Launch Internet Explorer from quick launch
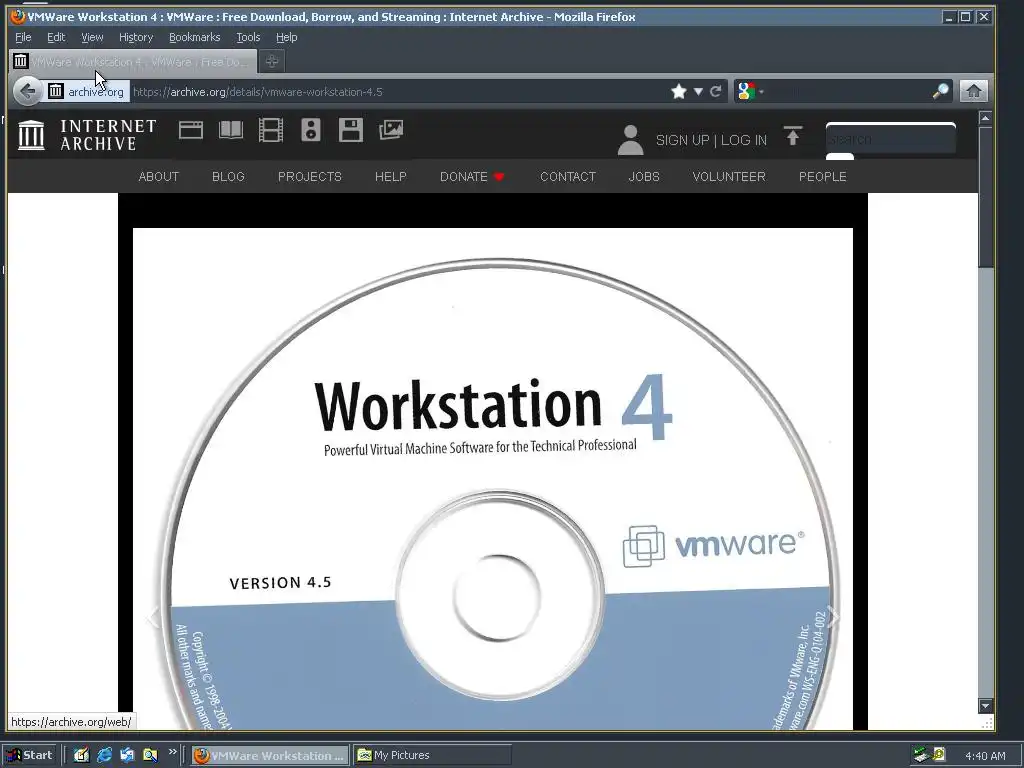Image resolution: width=1024 pixels, height=768 pixels. (x=104, y=755)
